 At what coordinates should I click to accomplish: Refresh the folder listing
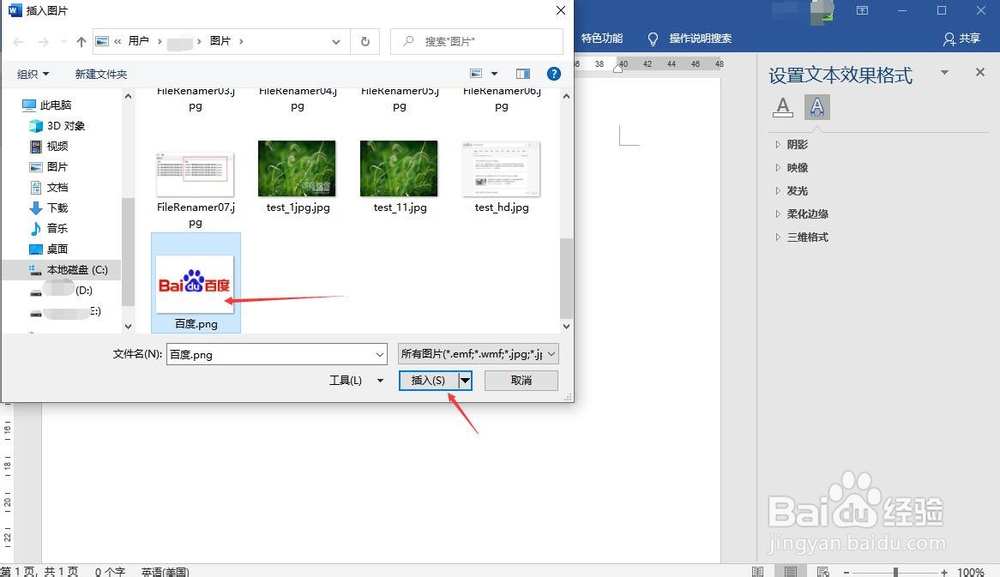pos(365,41)
